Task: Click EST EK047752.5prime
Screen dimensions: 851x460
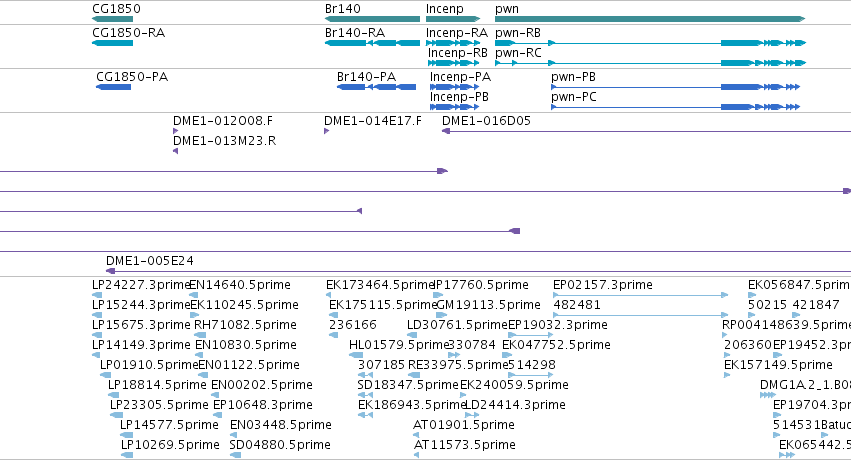Action: [556, 345]
